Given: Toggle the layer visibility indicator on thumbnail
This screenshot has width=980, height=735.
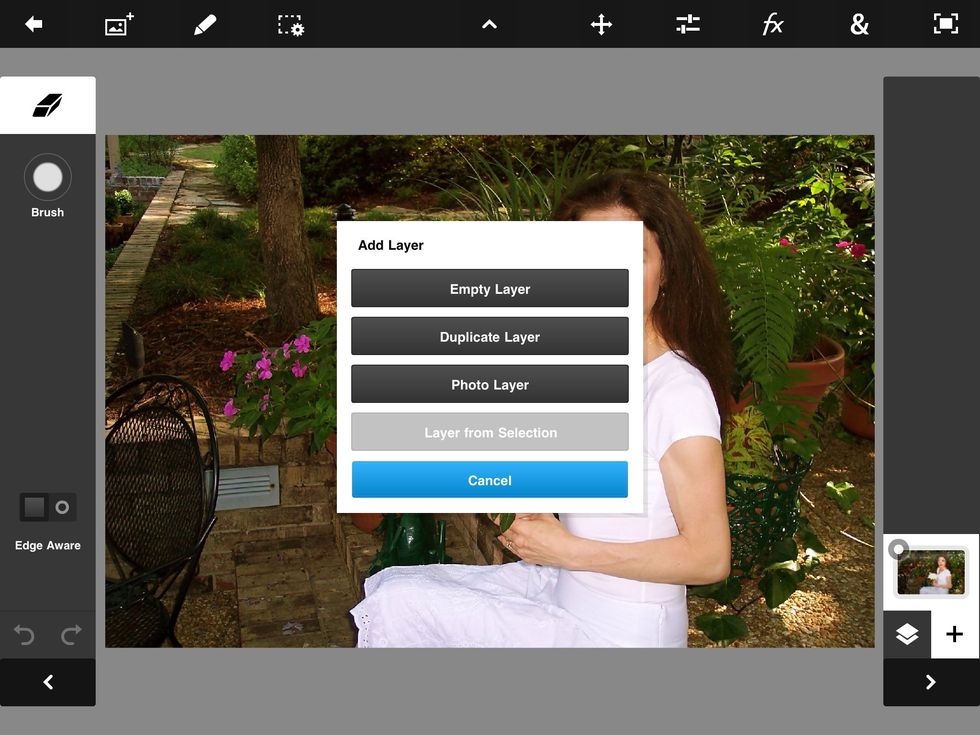Looking at the screenshot, I should pyautogui.click(x=898, y=548).
